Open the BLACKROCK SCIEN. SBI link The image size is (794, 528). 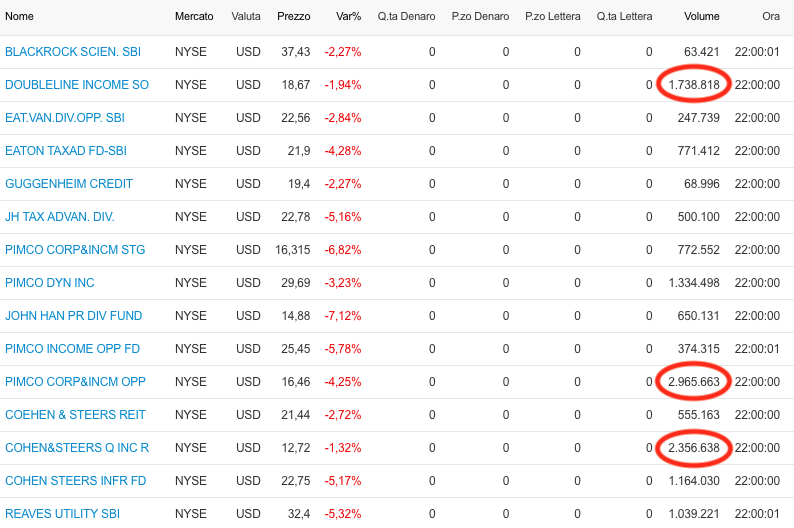pos(73,52)
